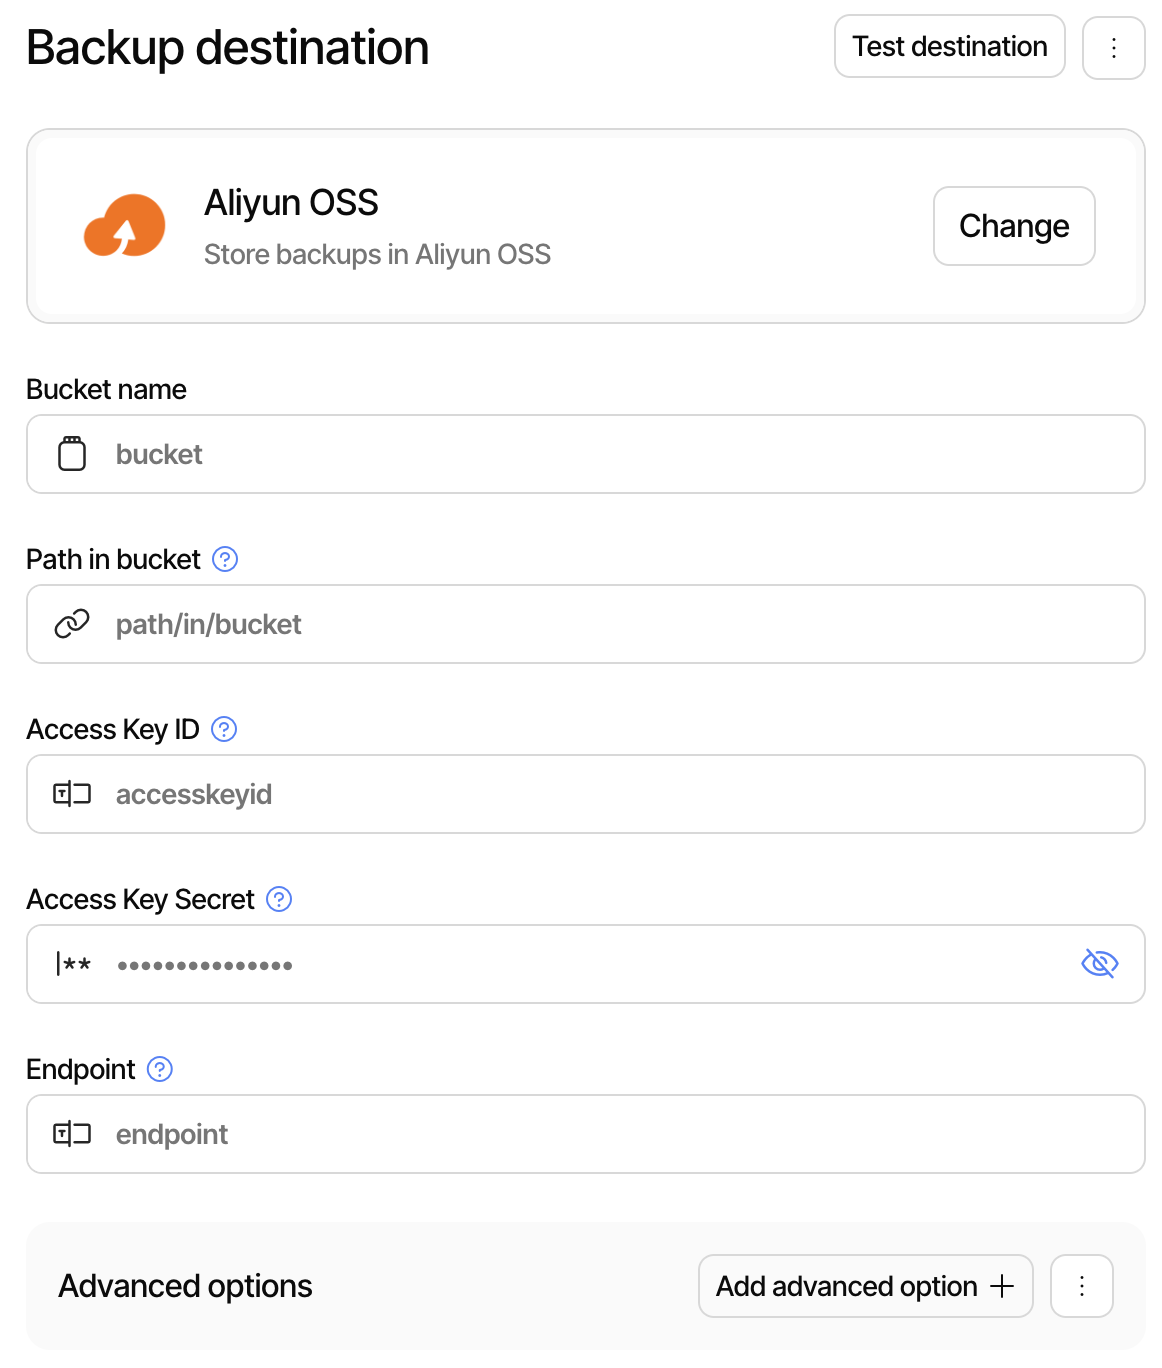The height and width of the screenshot is (1368, 1162).
Task: Click the text field icon beside accesskeyid placeholder
Action: point(71,793)
